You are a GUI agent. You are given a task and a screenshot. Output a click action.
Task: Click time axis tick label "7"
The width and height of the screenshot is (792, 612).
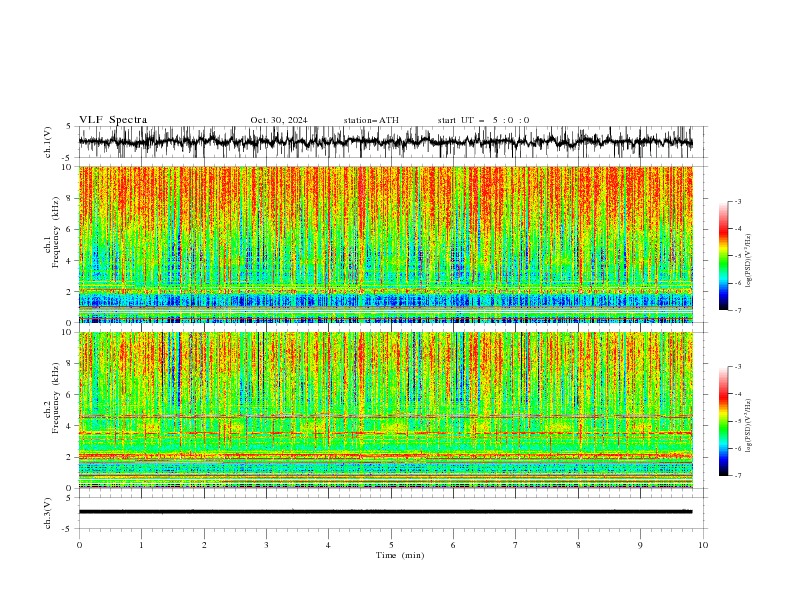click(516, 545)
